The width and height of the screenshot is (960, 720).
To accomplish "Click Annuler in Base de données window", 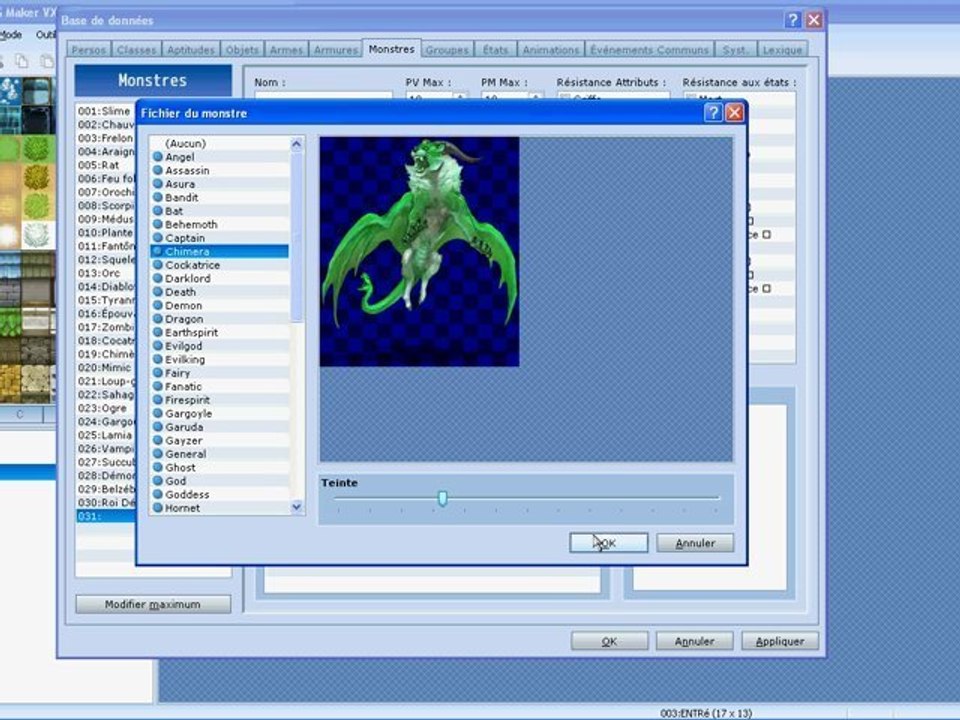I will (694, 641).
